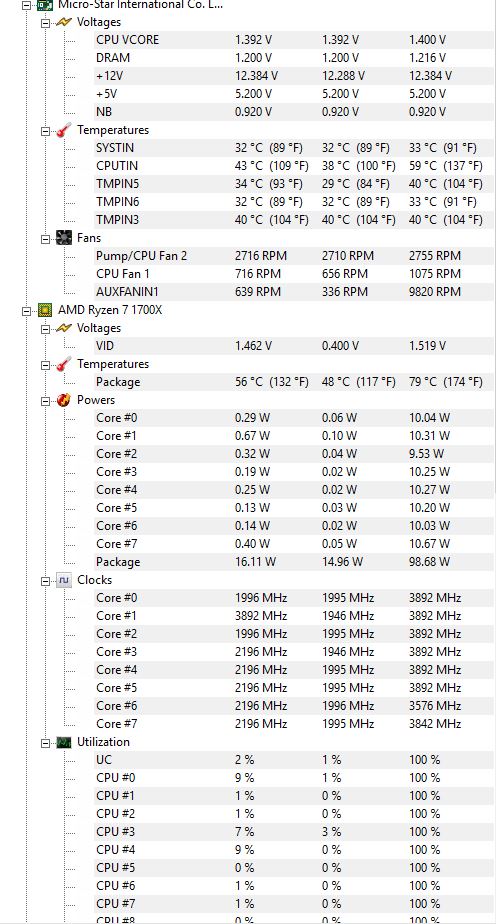Click the lightning bolt icon beside motherboard Voltages
Screen dimensions: 496x924
(63, 22)
